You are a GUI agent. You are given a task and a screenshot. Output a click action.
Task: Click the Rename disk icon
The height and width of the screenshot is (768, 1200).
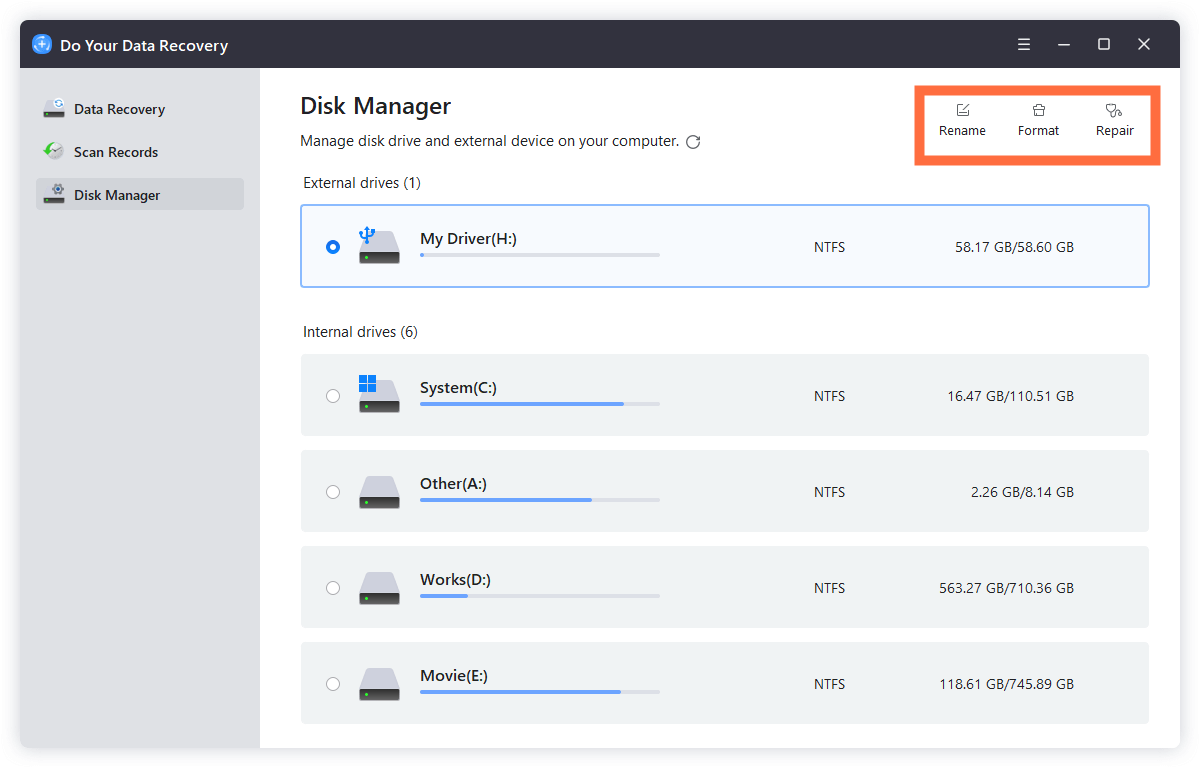(x=962, y=110)
